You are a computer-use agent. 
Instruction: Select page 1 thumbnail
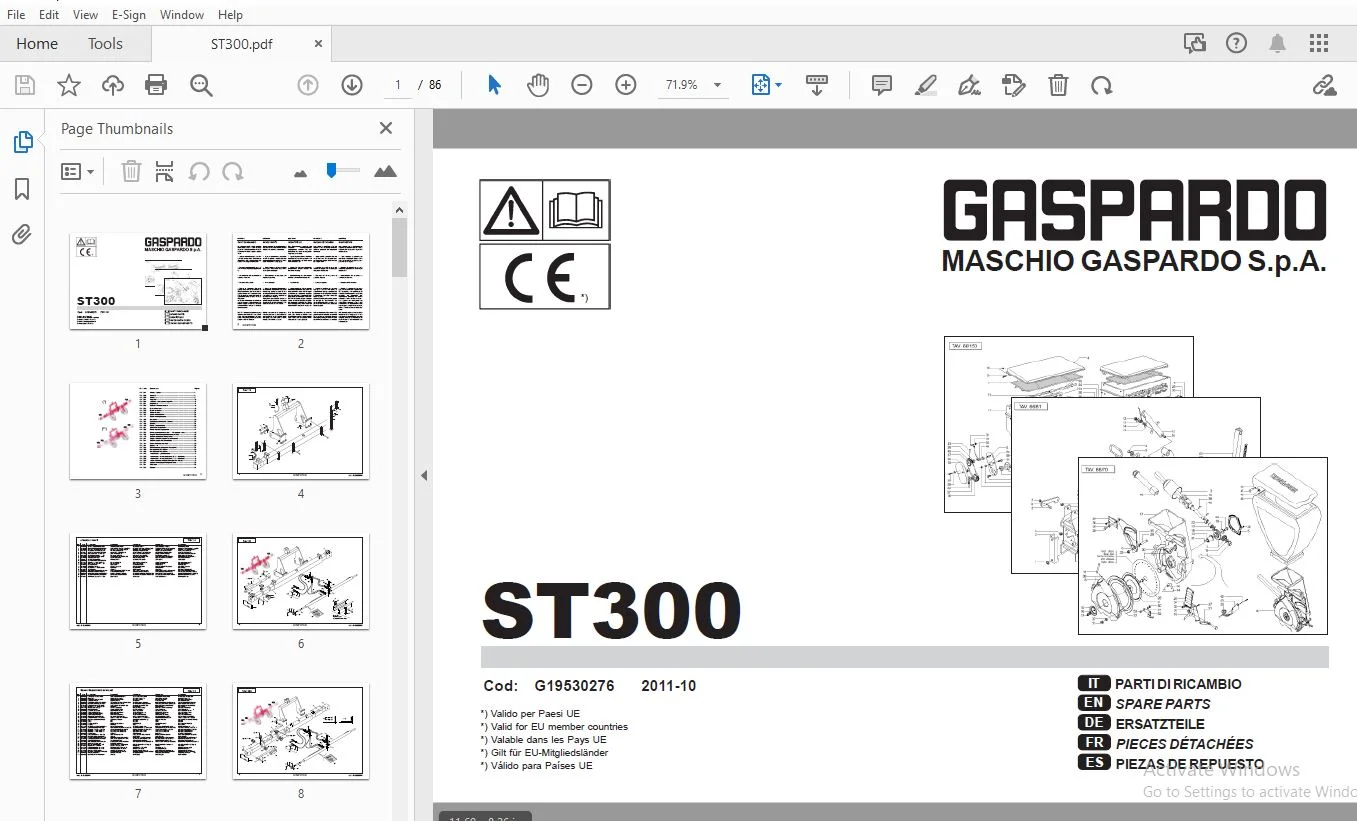(x=138, y=282)
